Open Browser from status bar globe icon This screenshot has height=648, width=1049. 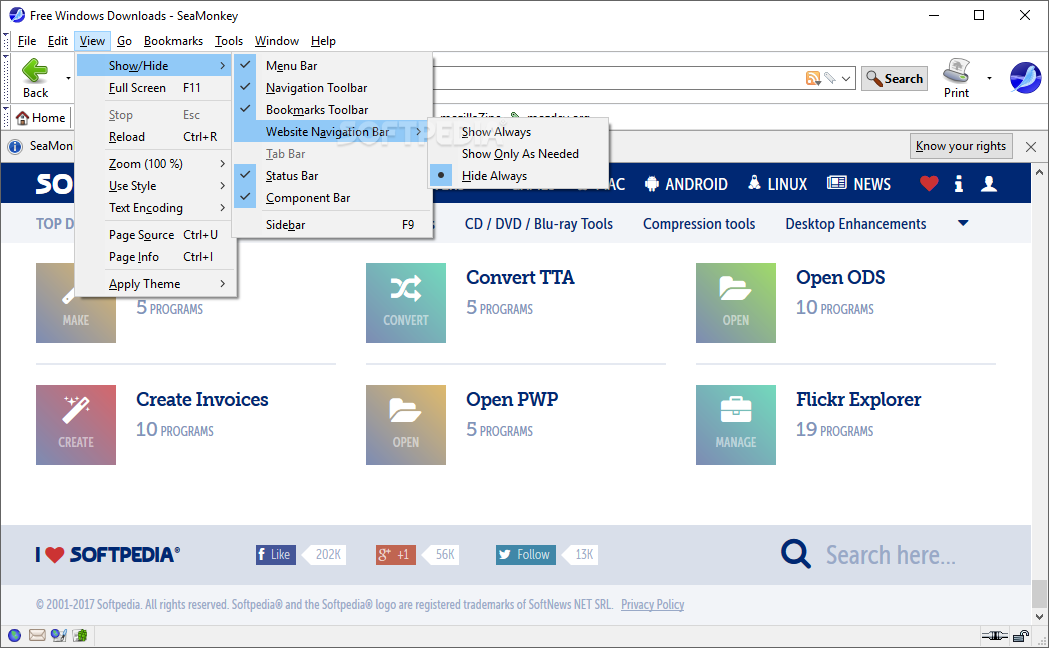coord(14,635)
